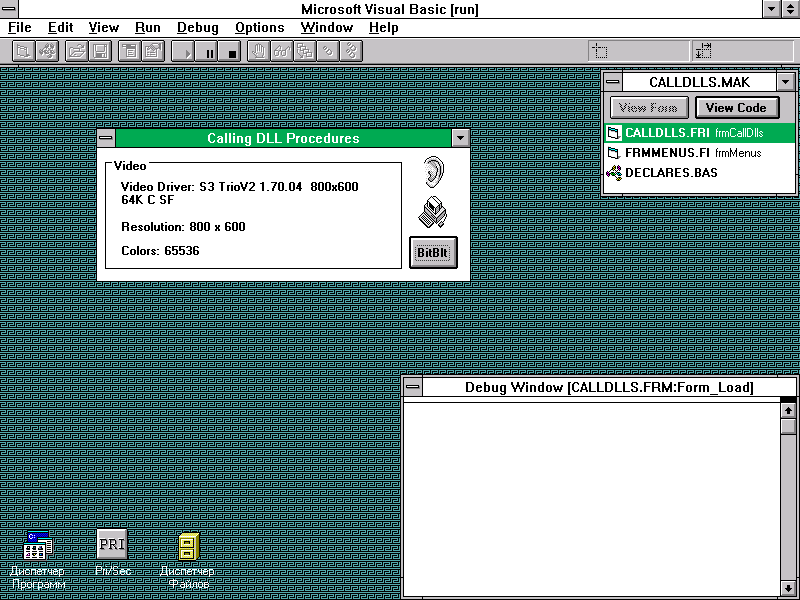Select DECLARES.BAS in the project list
The width and height of the screenshot is (800, 600).
coord(671,173)
